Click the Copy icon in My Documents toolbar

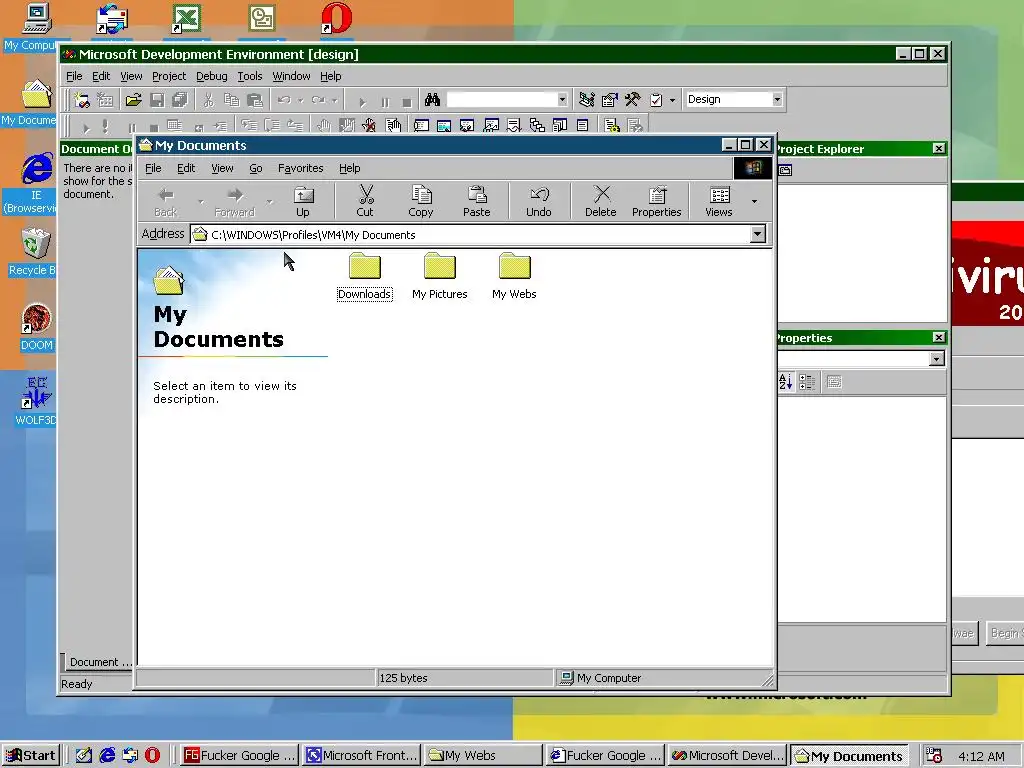[x=421, y=195]
